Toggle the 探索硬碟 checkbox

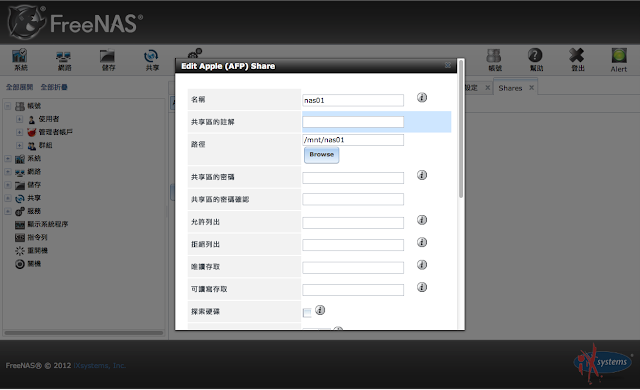(x=307, y=312)
